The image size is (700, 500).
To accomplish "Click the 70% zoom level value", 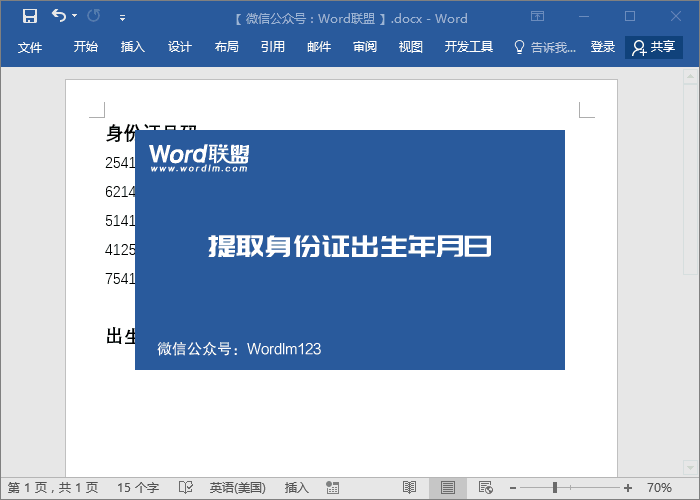I will (659, 488).
